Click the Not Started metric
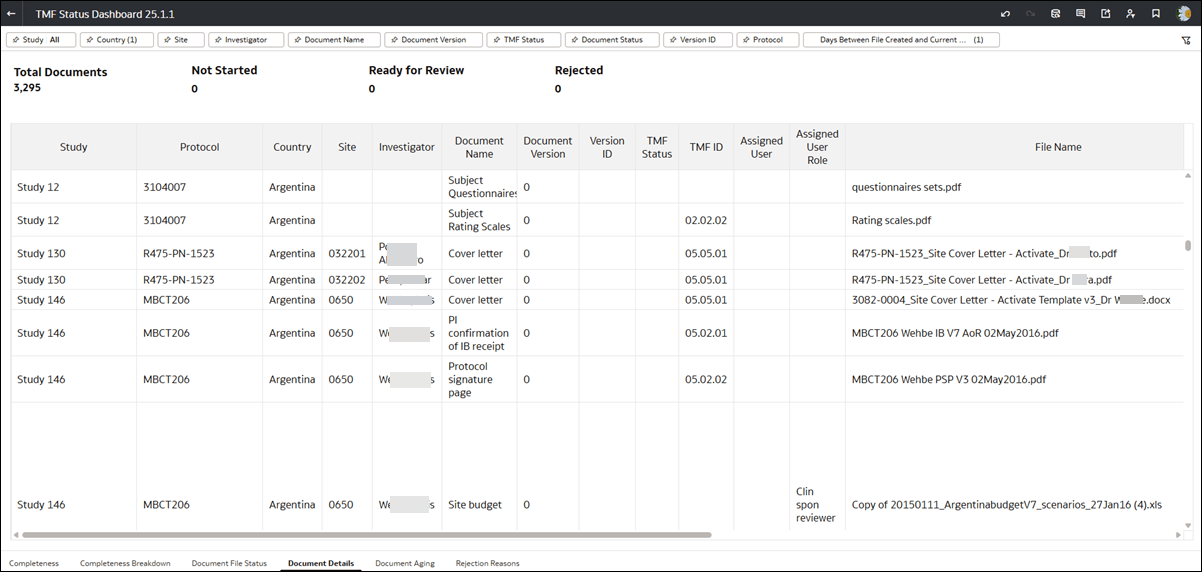 point(224,79)
